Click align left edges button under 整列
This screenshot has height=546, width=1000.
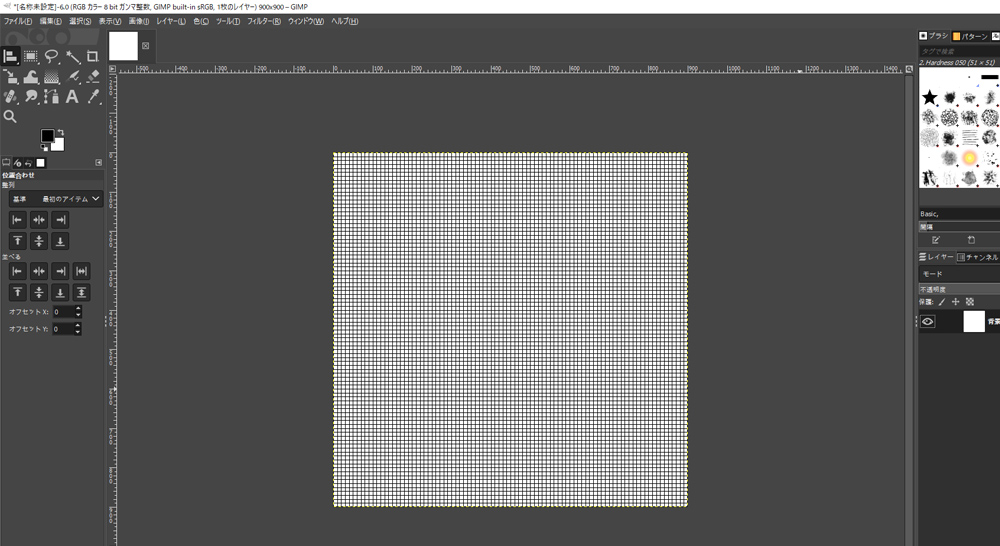(17, 220)
